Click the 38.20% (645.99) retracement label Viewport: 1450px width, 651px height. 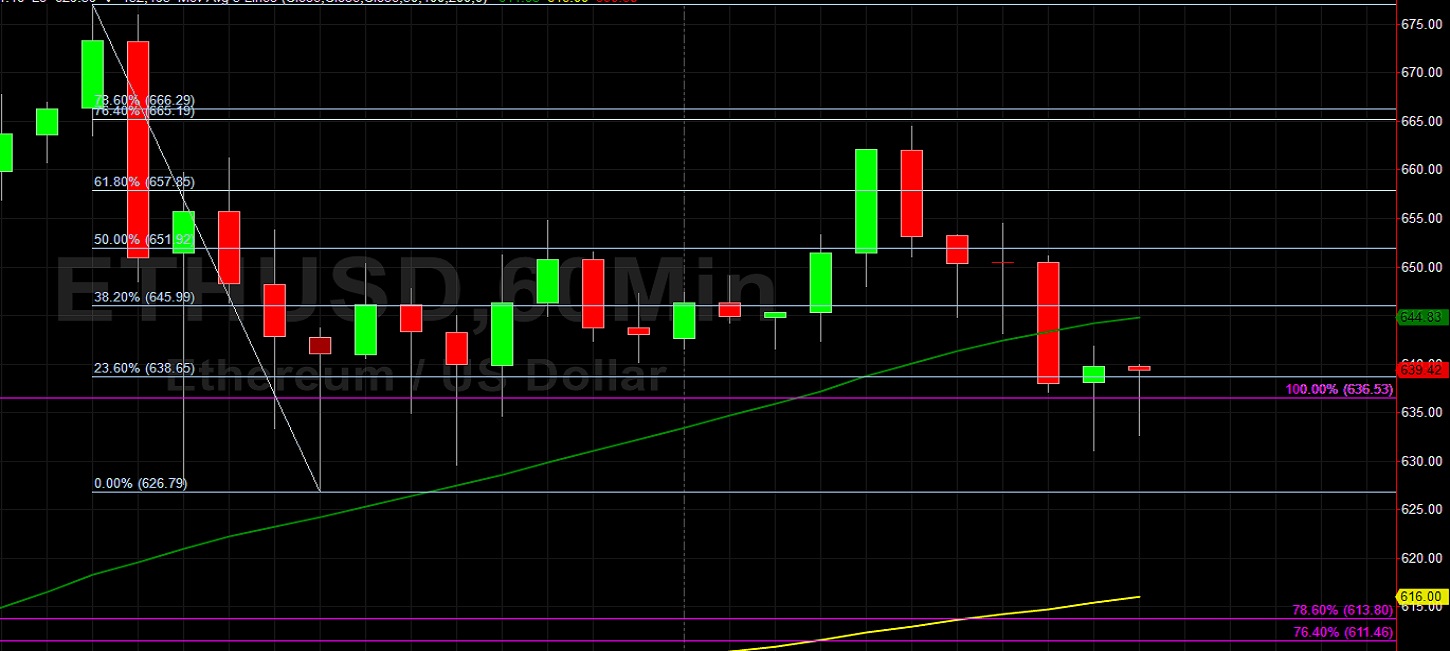[x=144, y=297]
